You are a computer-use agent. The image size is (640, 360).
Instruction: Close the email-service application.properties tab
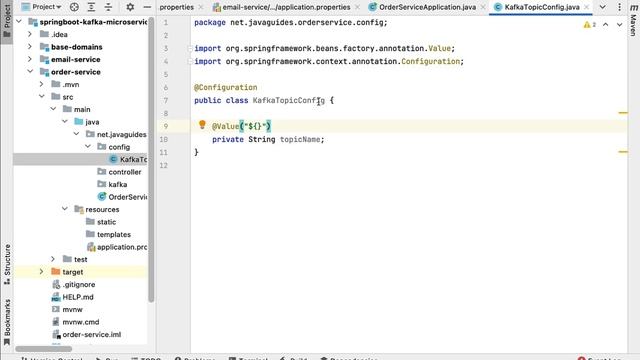pyautogui.click(x=358, y=7)
